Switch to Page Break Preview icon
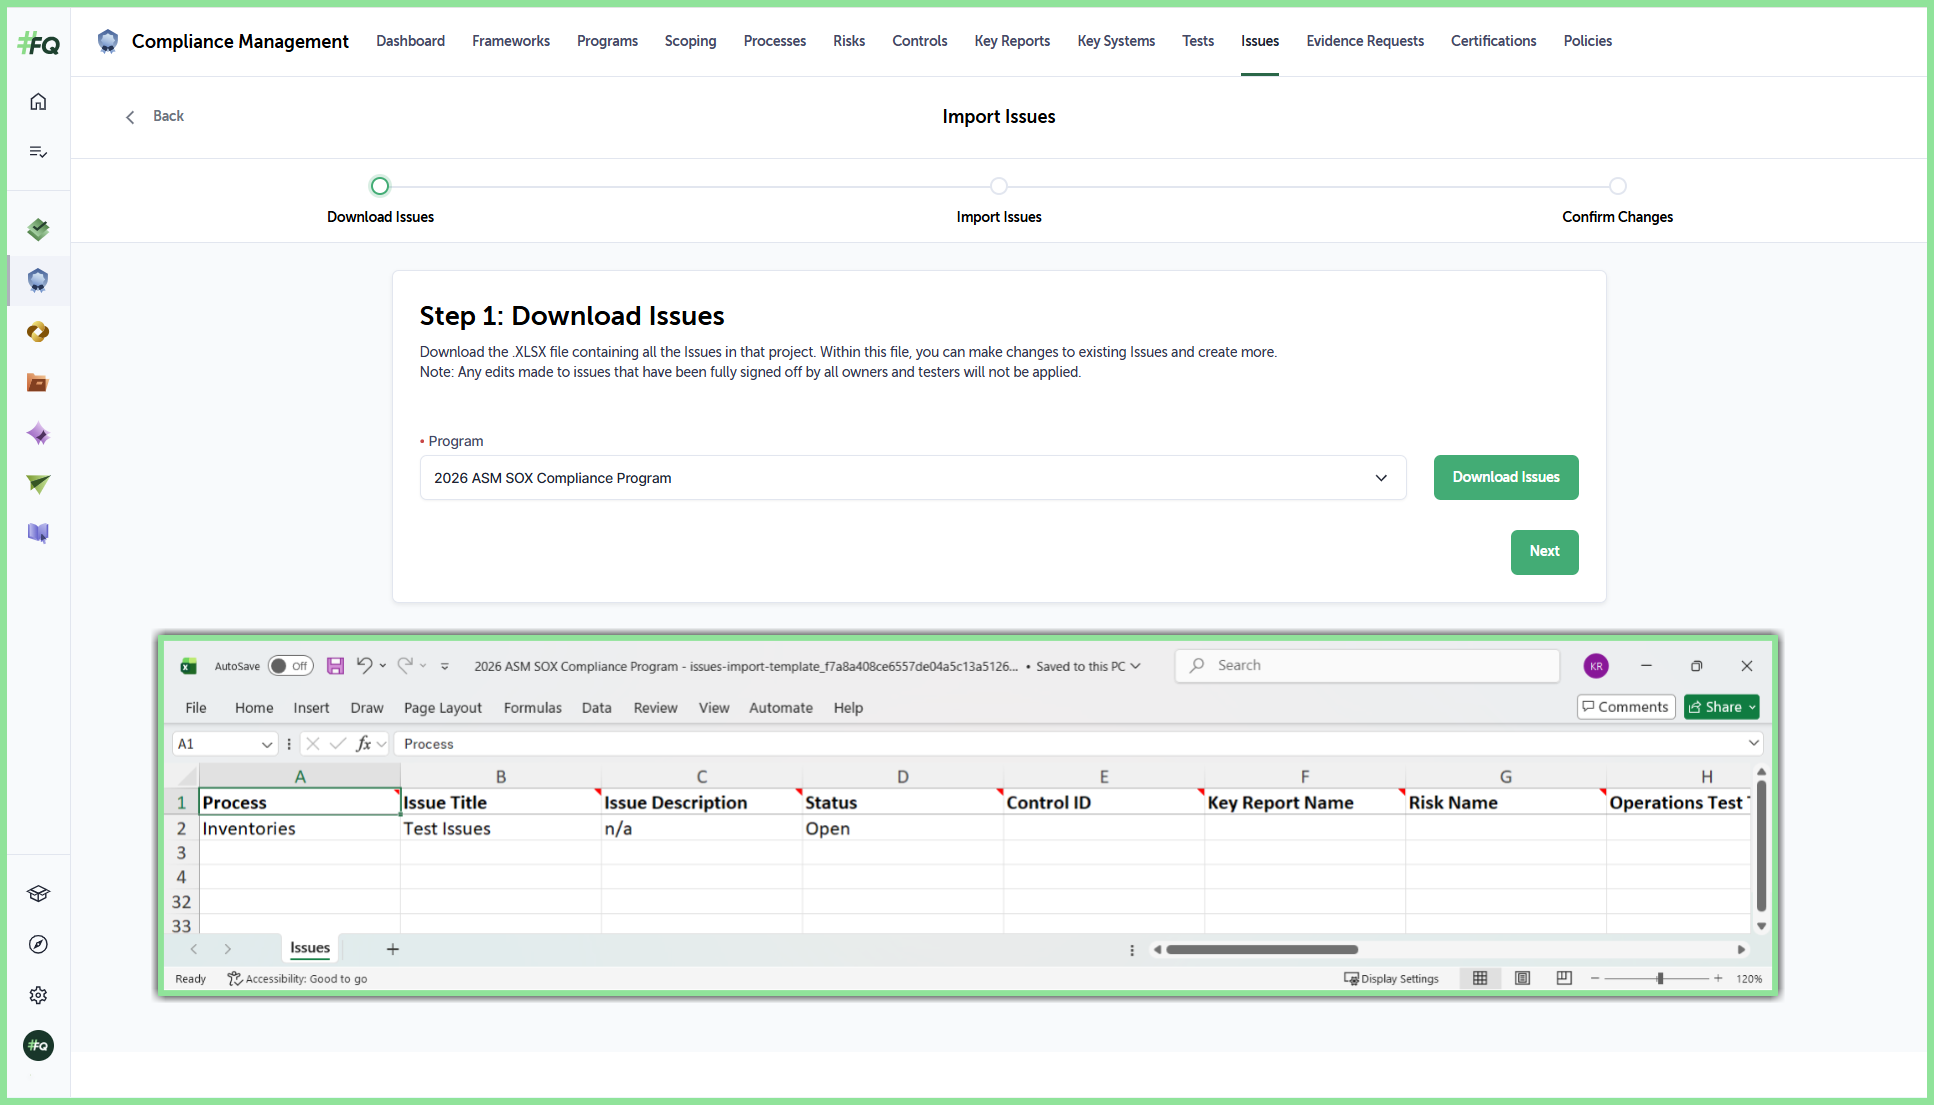The height and width of the screenshot is (1105, 1934). pos(1564,978)
